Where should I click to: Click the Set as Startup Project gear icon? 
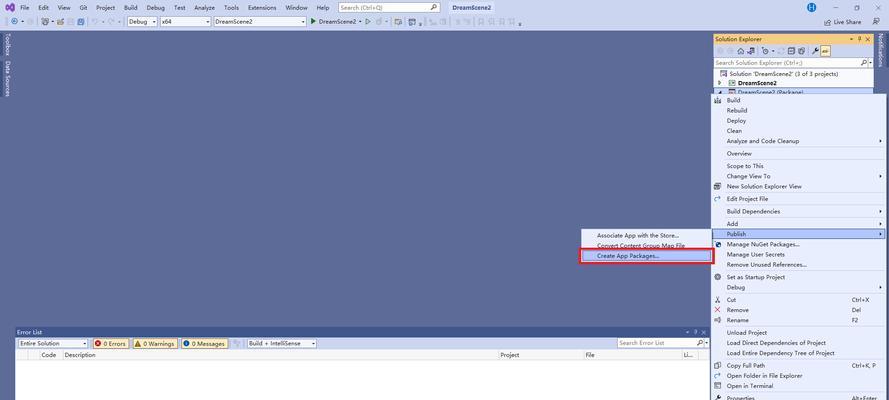coord(718,277)
